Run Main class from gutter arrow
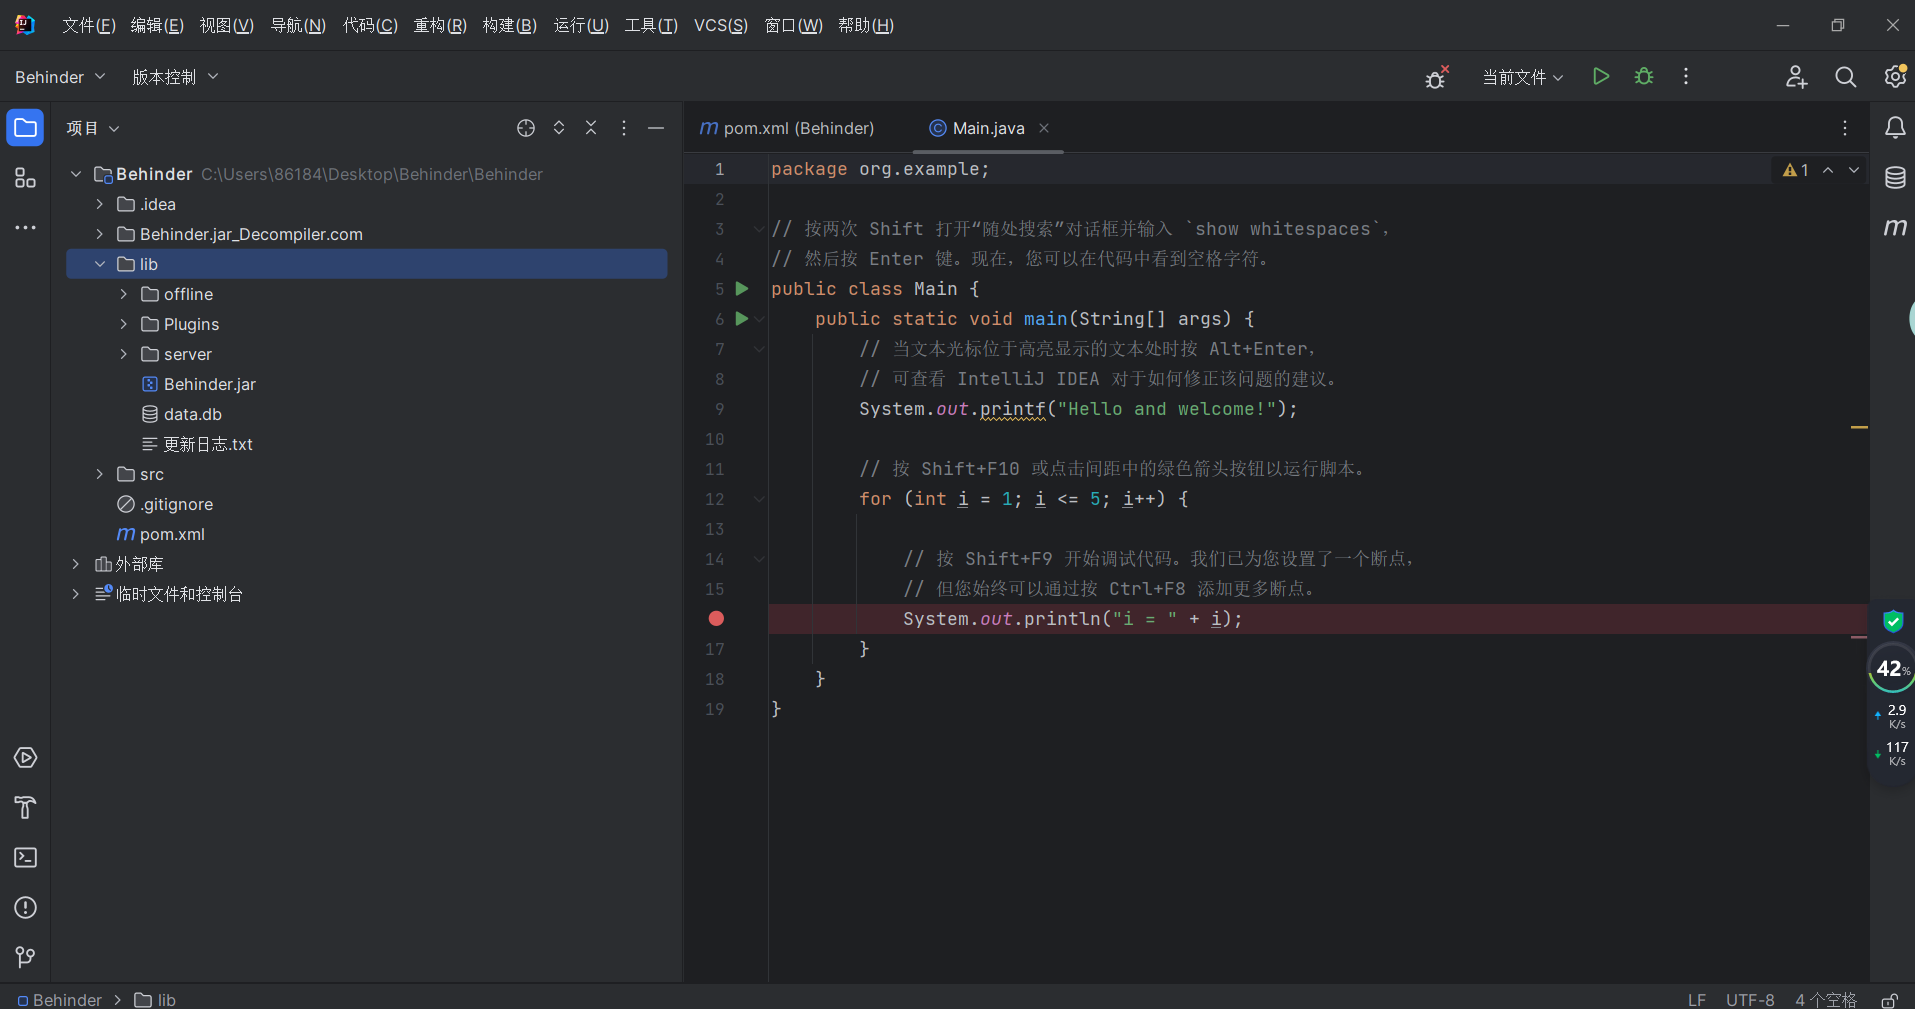Screen dimensions: 1915x1009 [742, 289]
